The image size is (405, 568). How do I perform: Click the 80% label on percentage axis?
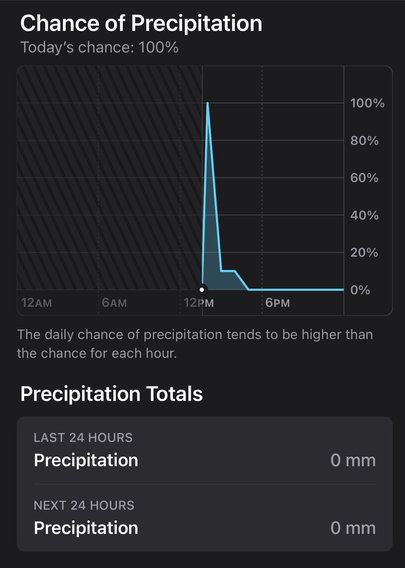(x=364, y=141)
